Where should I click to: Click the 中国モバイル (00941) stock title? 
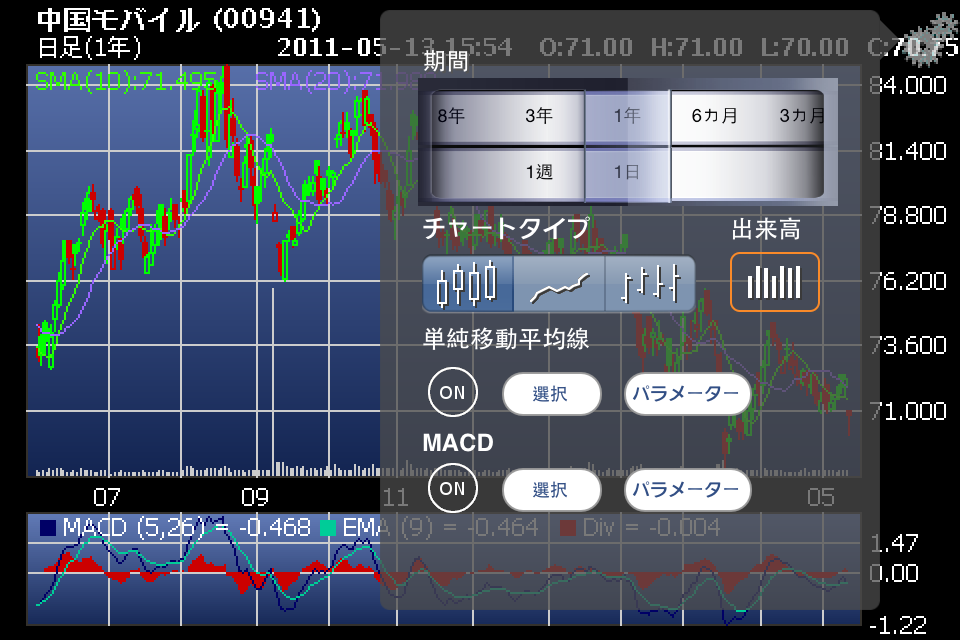click(x=179, y=20)
